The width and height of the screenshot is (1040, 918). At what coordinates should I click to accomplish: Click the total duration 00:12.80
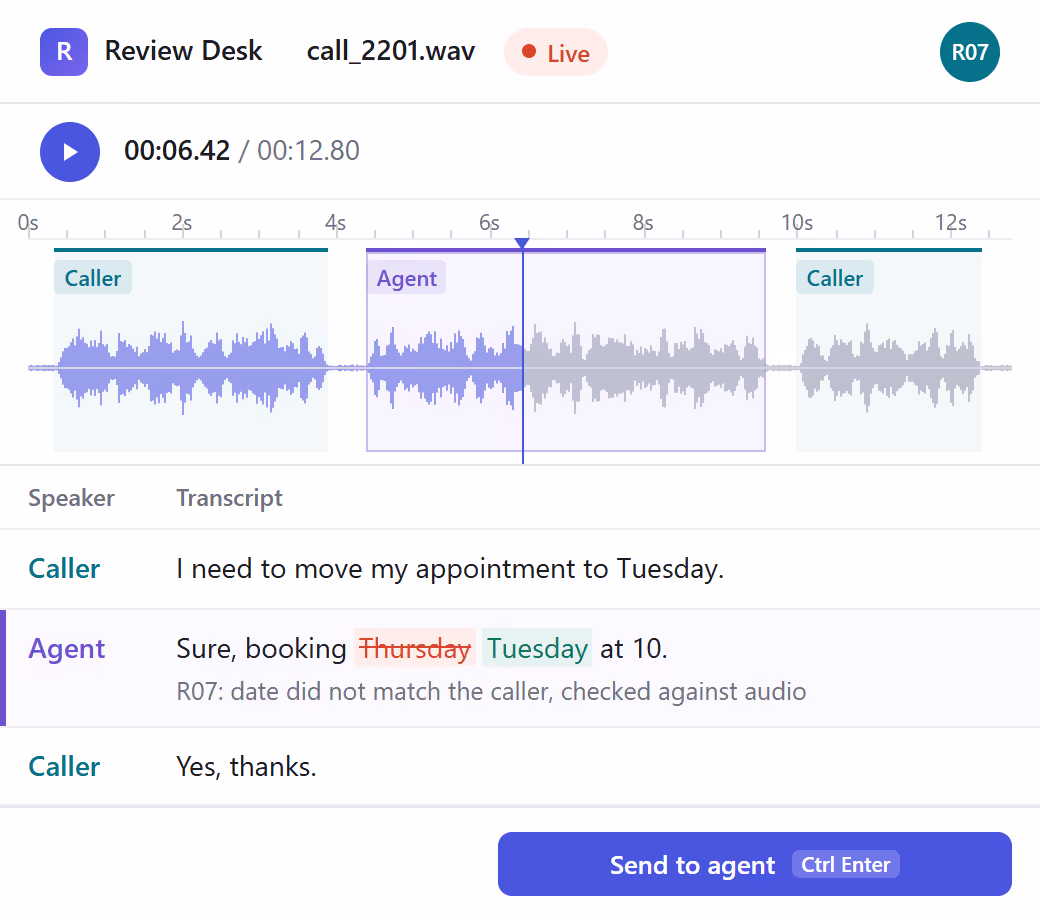coord(308,151)
